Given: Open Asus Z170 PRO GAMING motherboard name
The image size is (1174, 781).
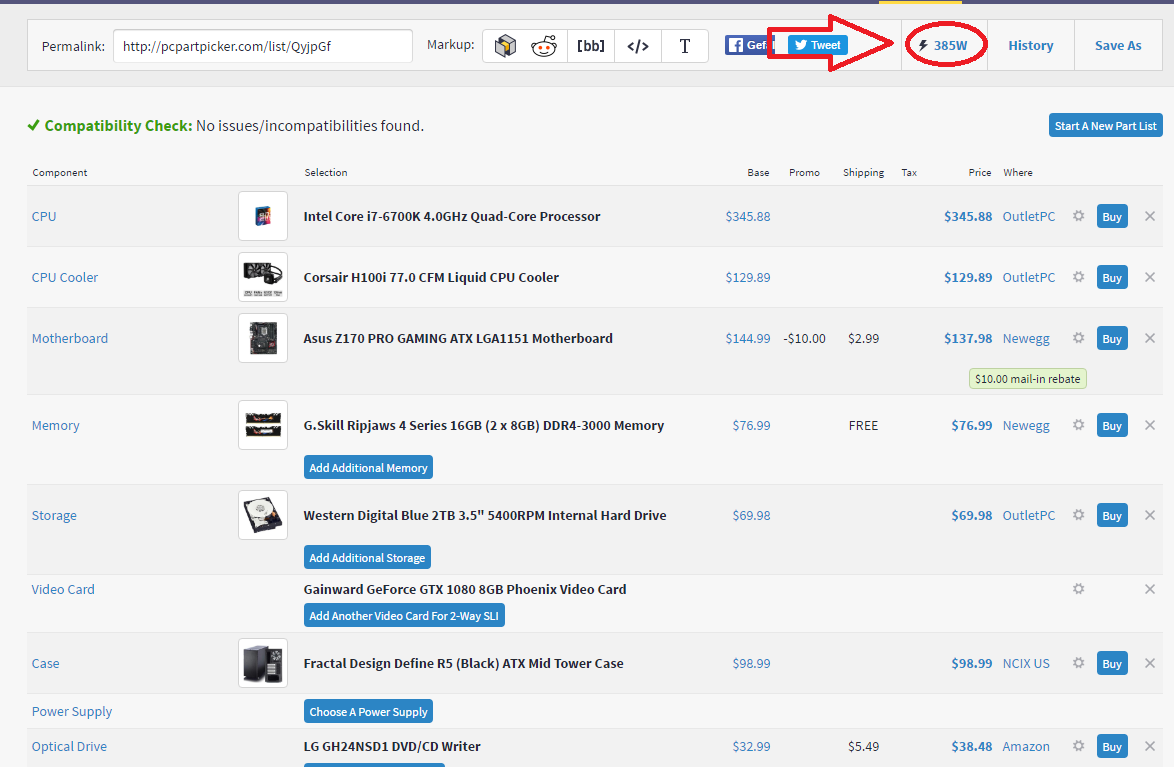Looking at the screenshot, I should coord(457,338).
